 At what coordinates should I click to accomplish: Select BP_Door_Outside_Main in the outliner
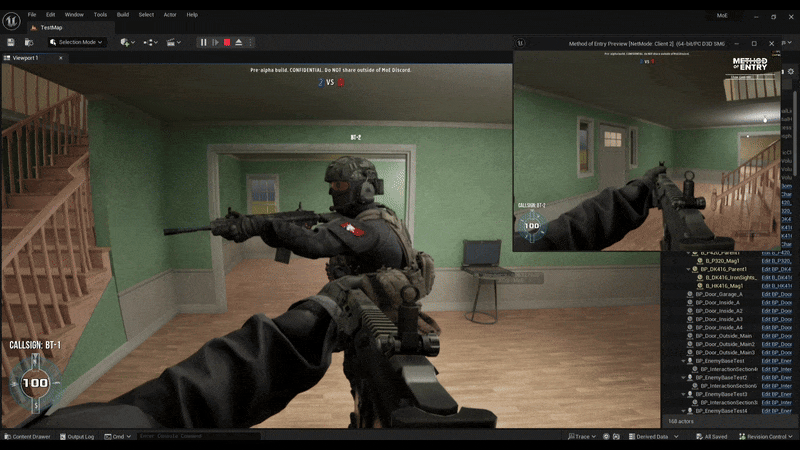723,336
